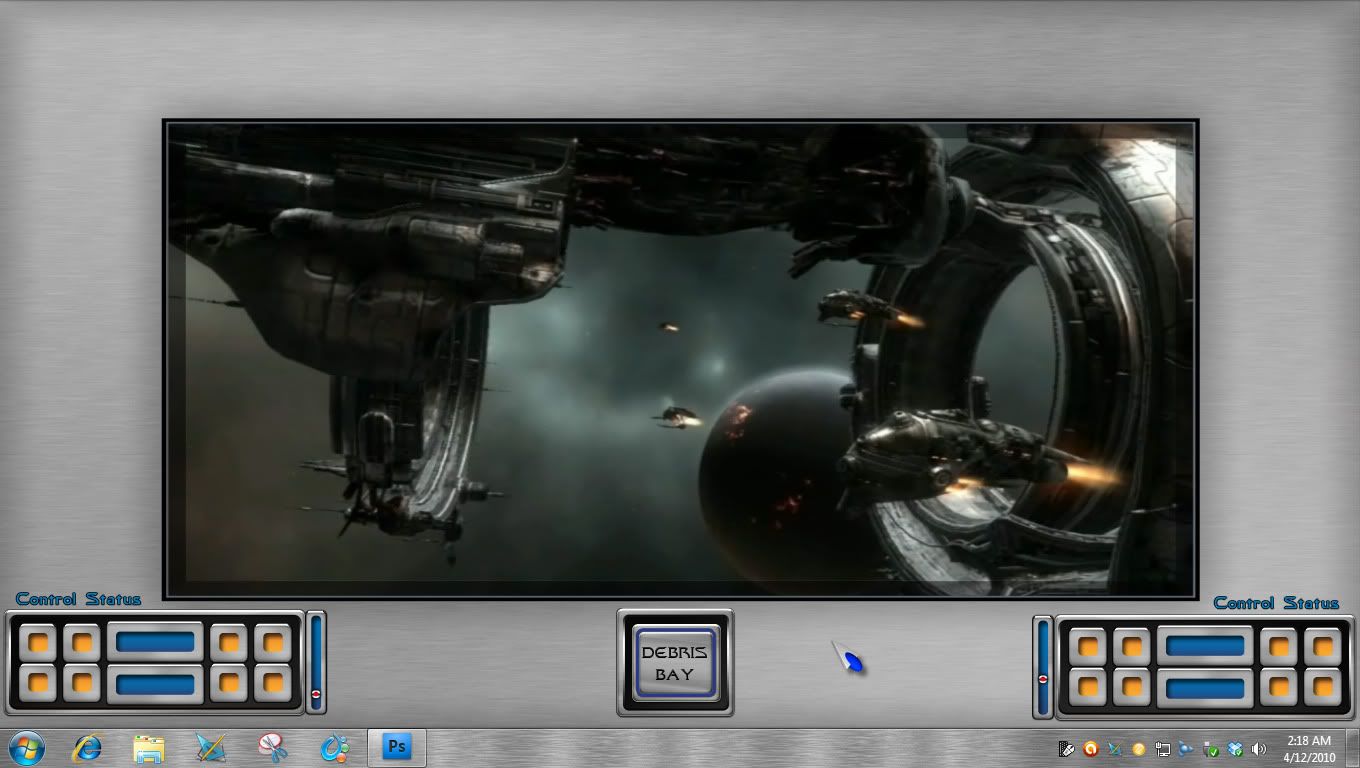This screenshot has width=1360, height=768.
Task: Toggle first top-row orange button, right panel
Action: tap(1088, 646)
